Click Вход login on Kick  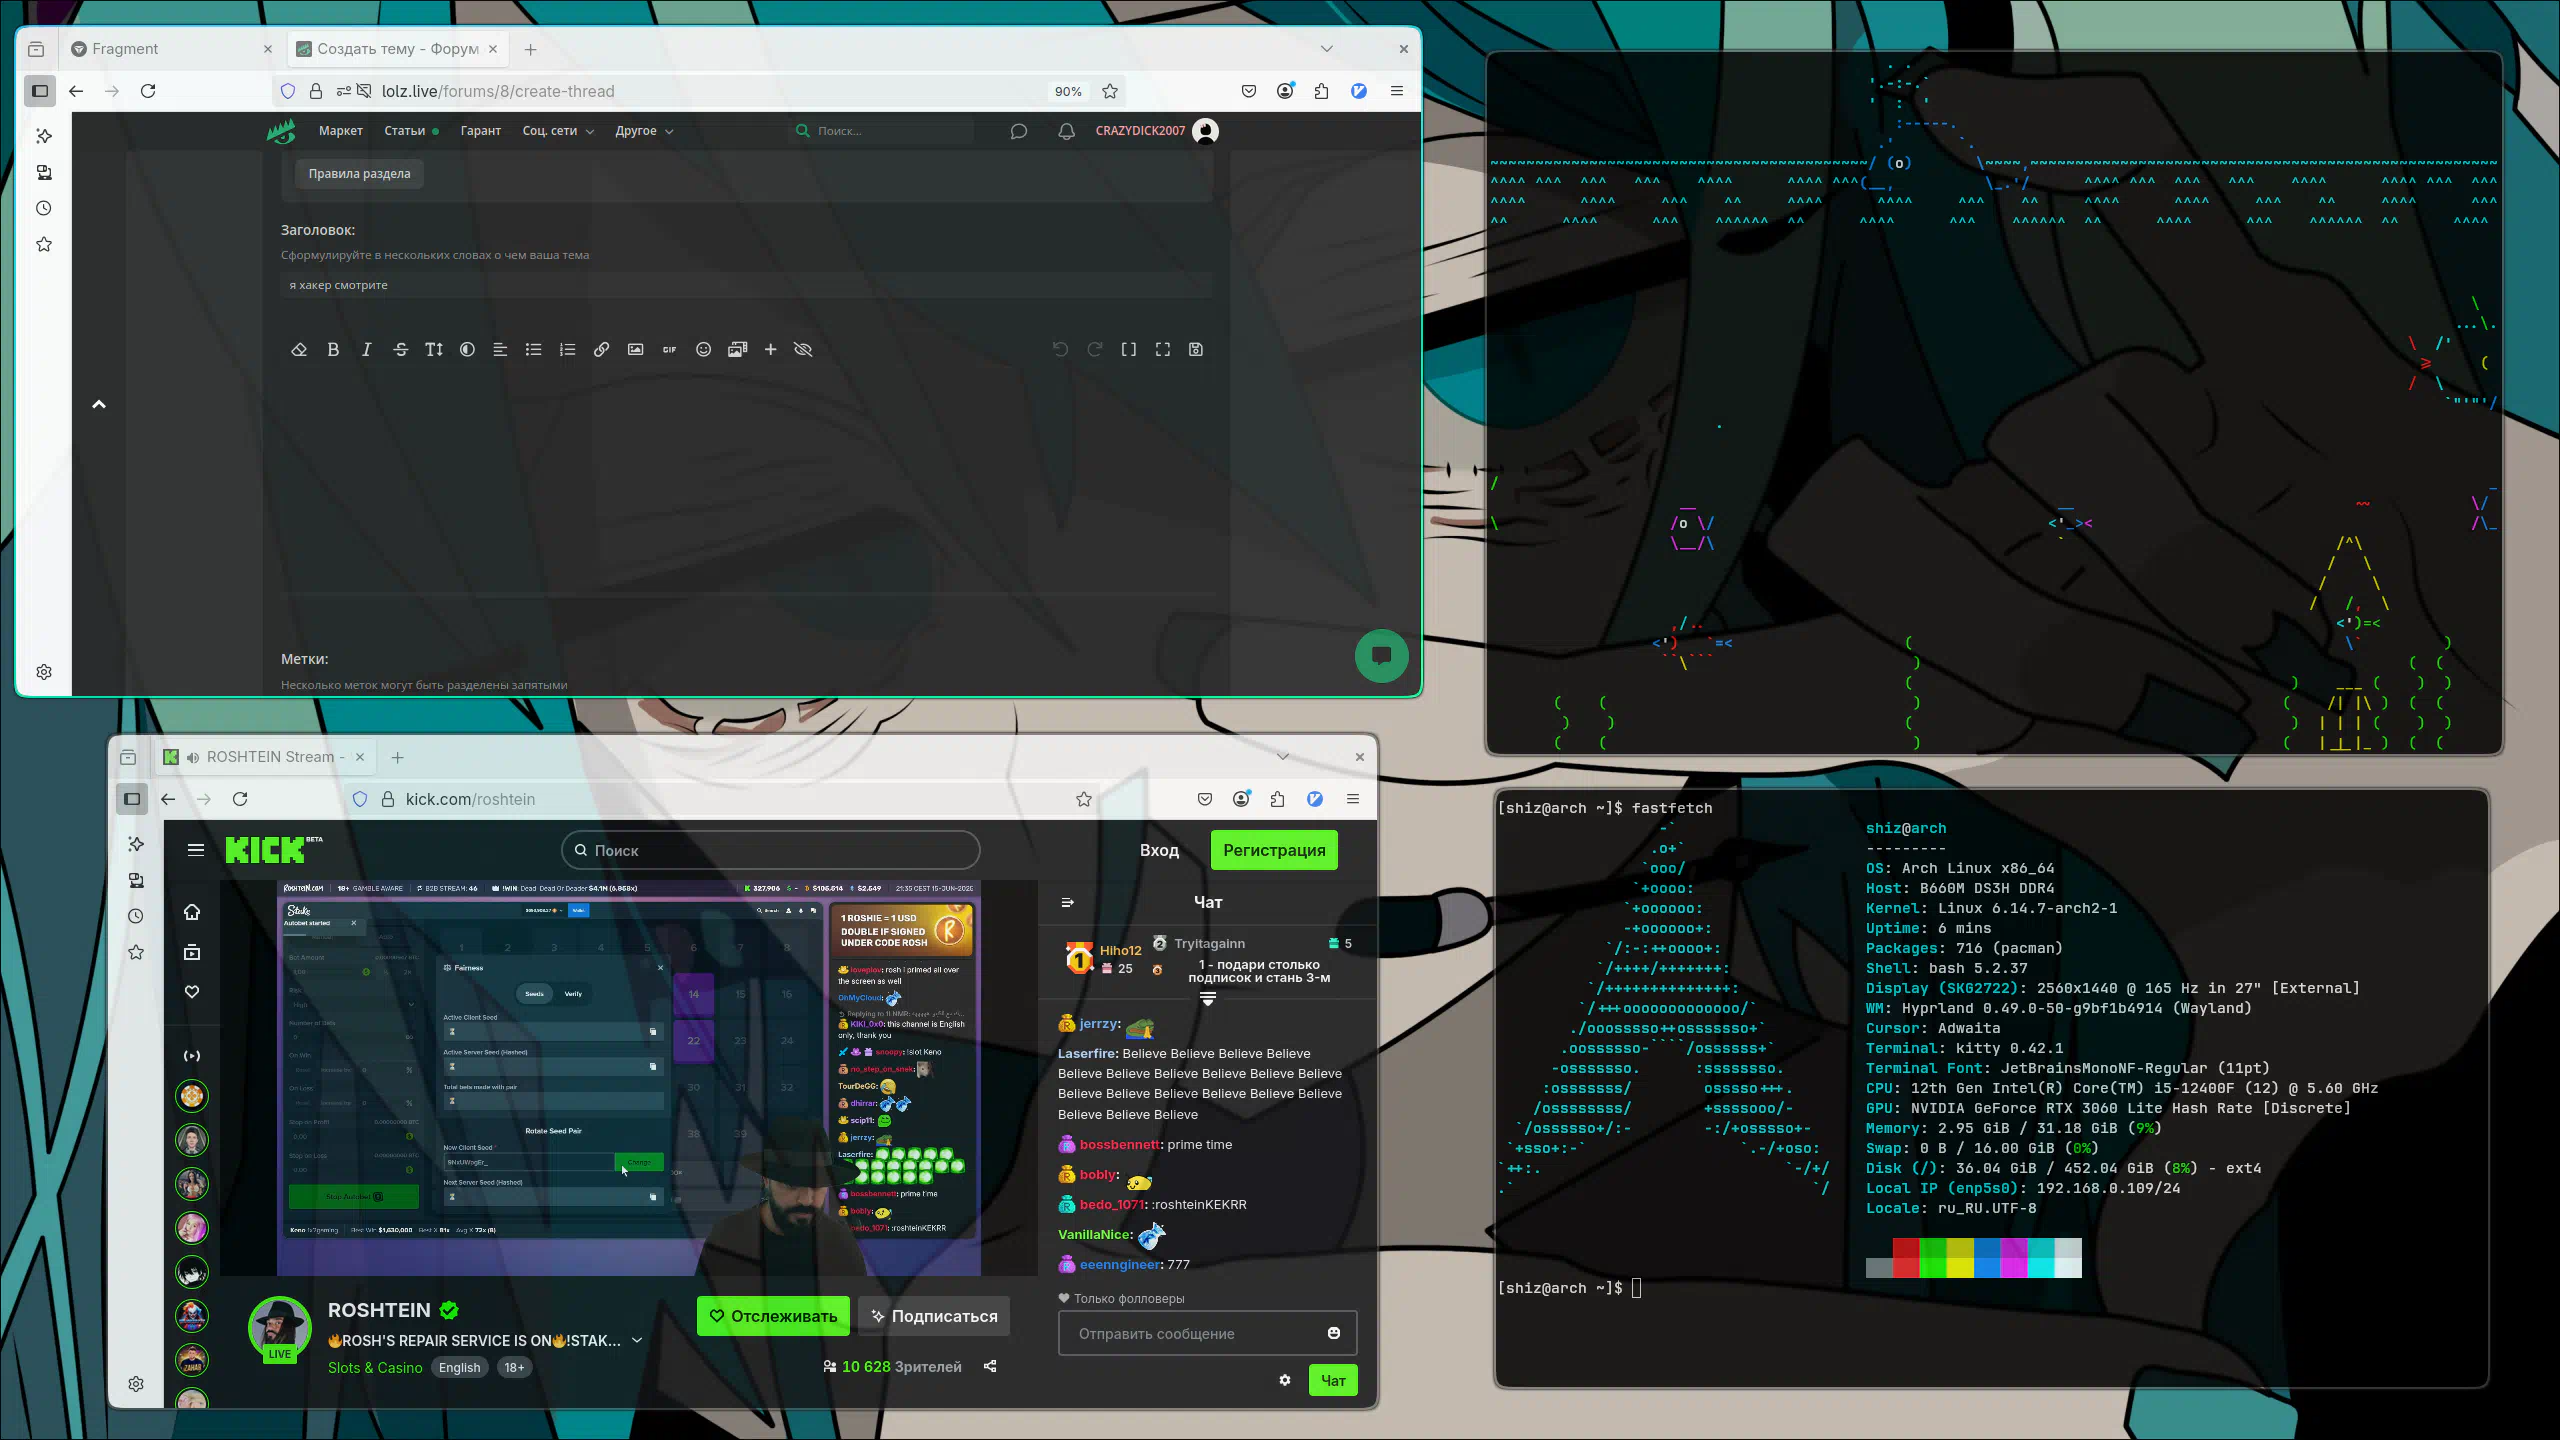tap(1159, 850)
